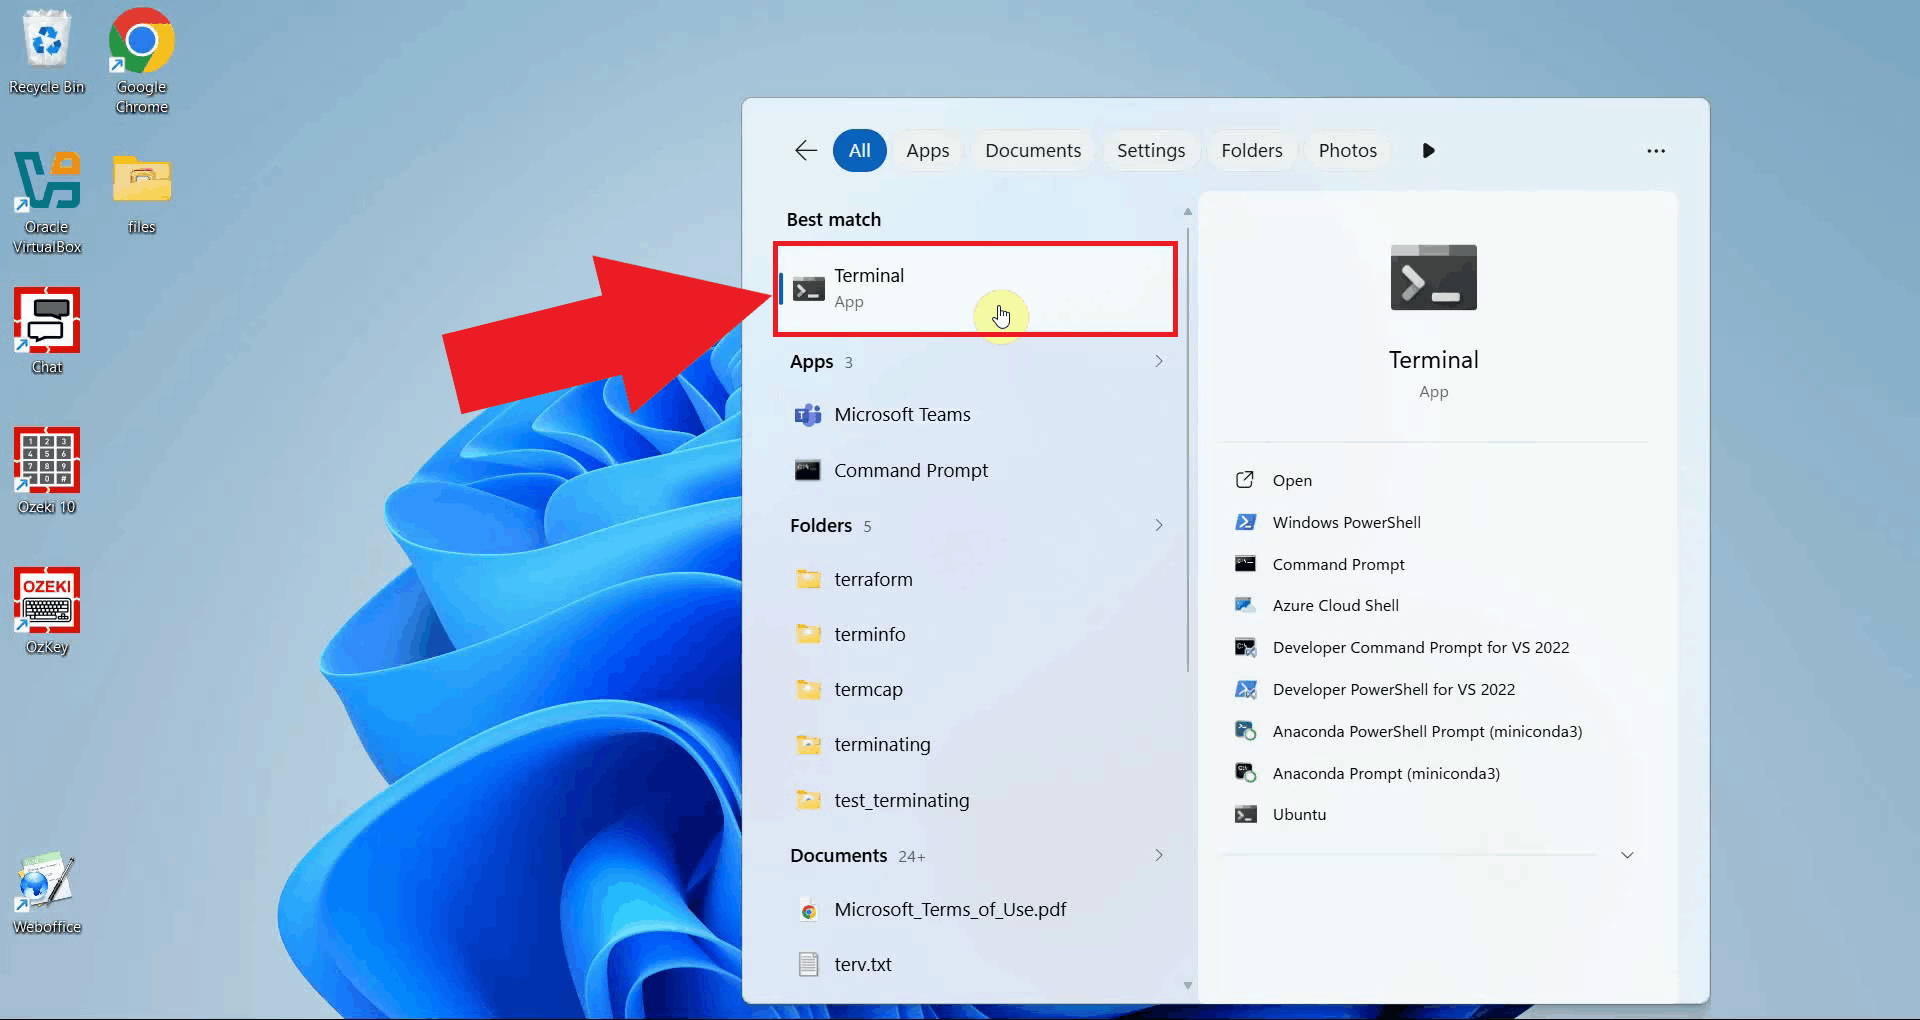
Task: Click the Azure Cloud Shell icon
Action: pyautogui.click(x=1245, y=605)
